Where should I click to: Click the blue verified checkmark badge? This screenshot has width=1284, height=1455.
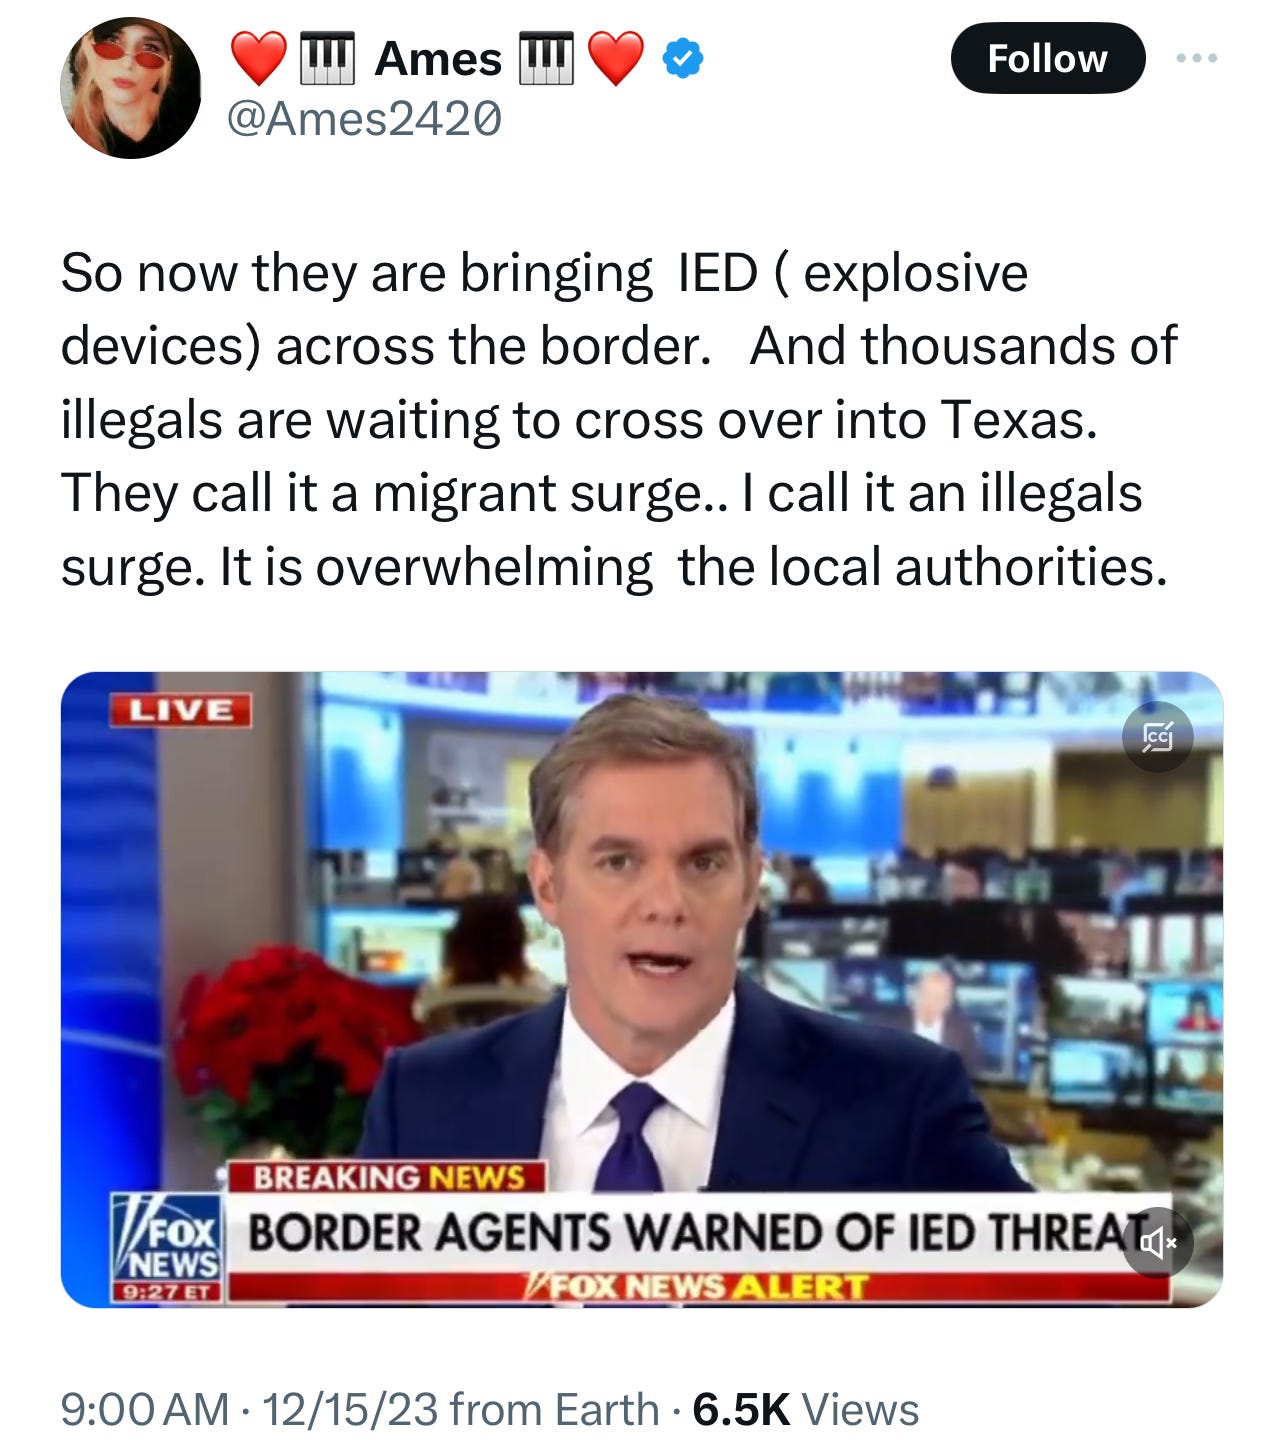click(x=683, y=59)
